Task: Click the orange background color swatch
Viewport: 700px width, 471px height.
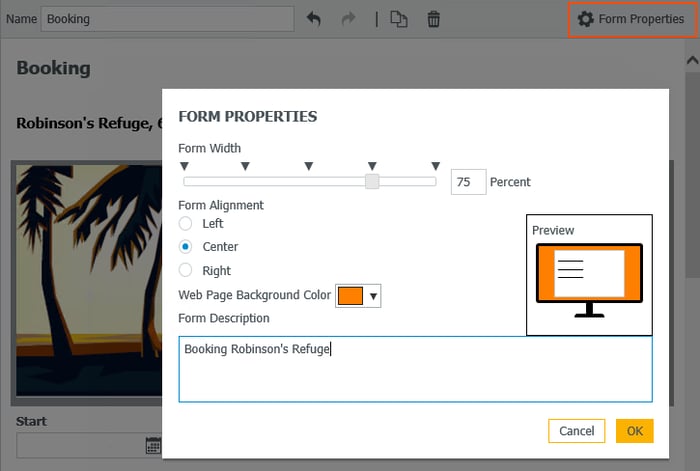Action: (x=350, y=296)
